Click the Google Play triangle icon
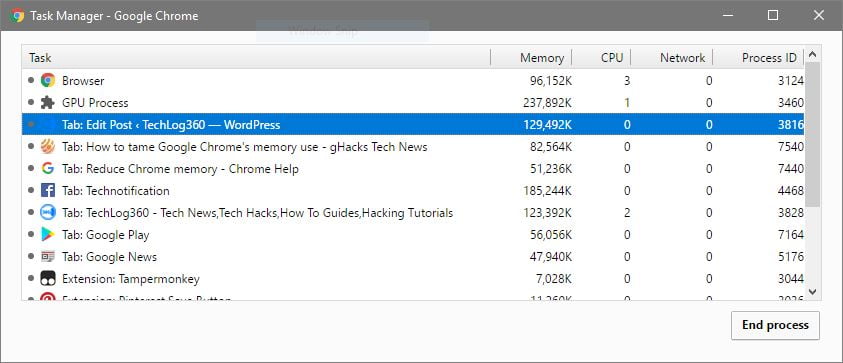 pos(48,235)
